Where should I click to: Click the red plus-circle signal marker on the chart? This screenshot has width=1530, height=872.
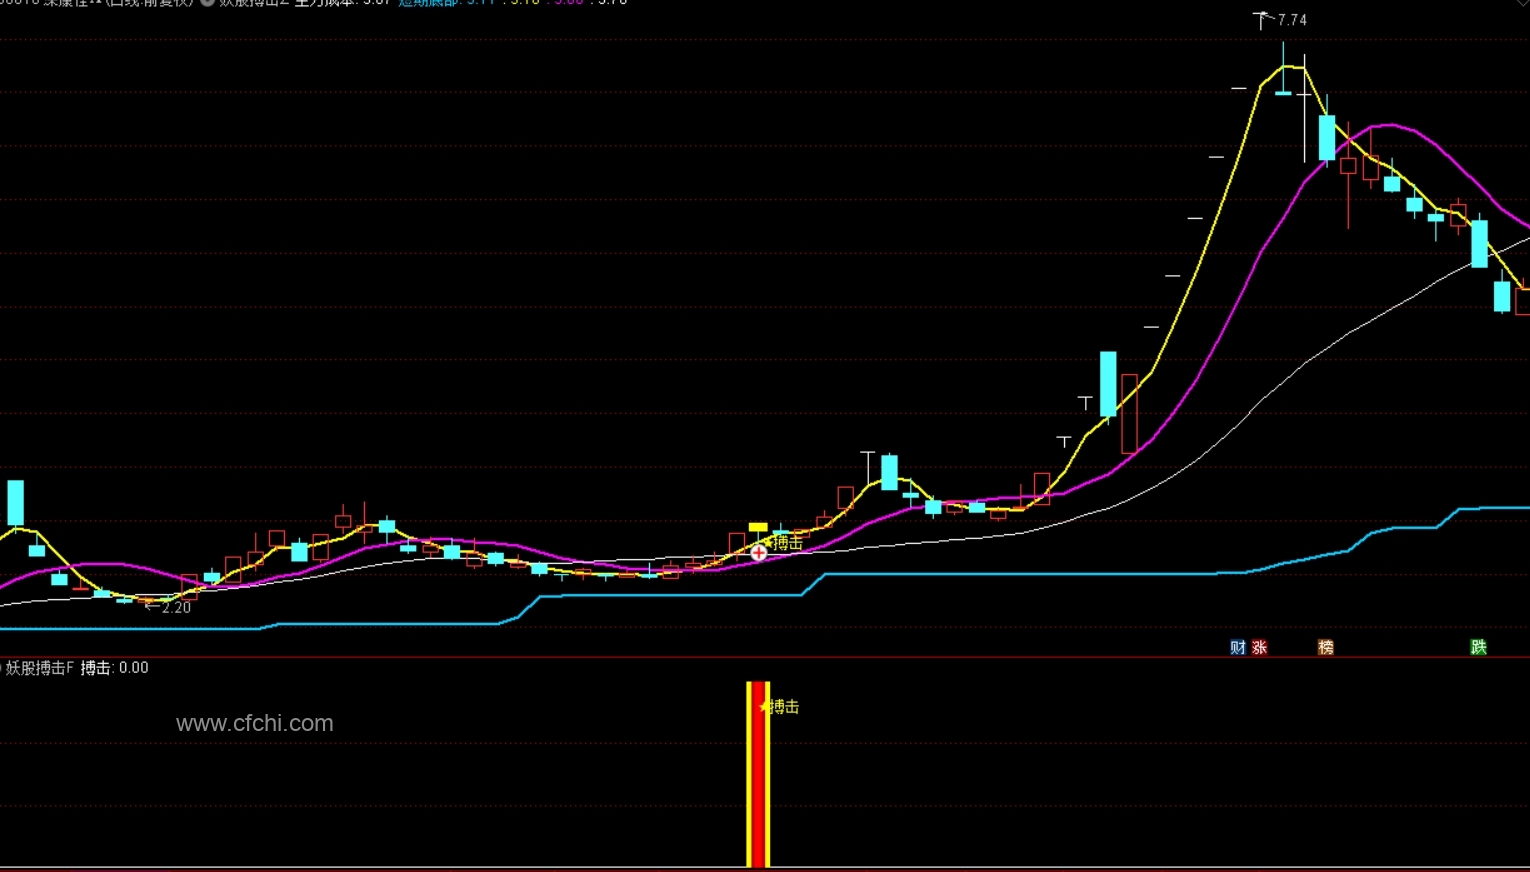pos(759,552)
